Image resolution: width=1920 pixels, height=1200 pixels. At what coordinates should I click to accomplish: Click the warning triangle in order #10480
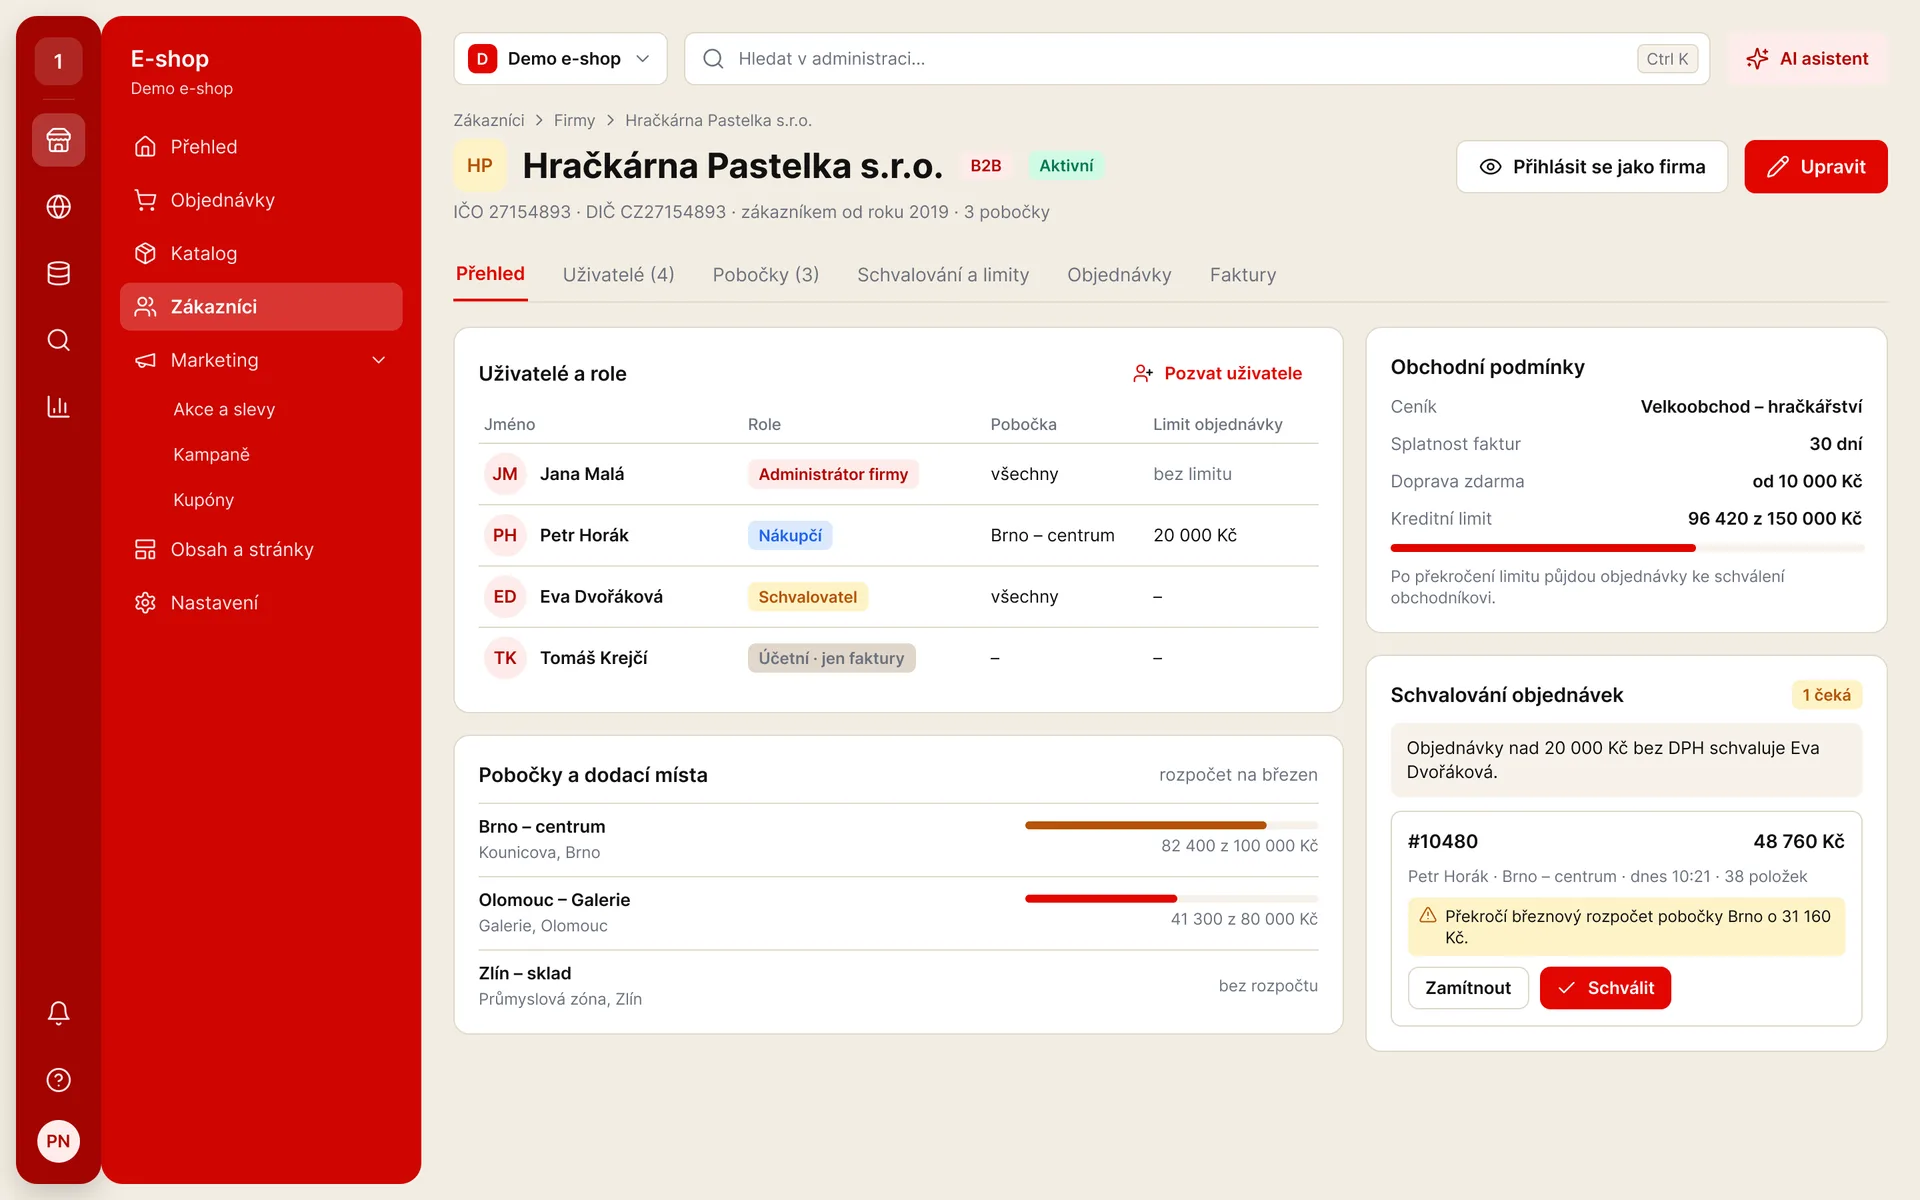click(1427, 915)
